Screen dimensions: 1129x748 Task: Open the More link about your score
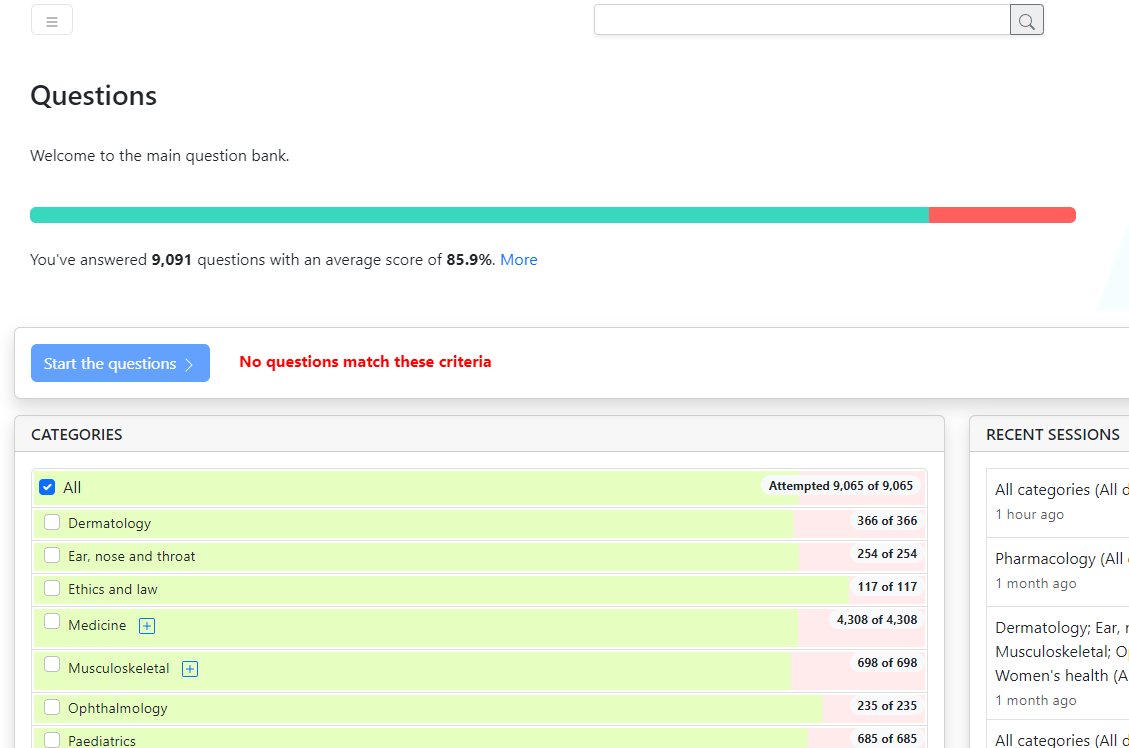click(x=518, y=259)
